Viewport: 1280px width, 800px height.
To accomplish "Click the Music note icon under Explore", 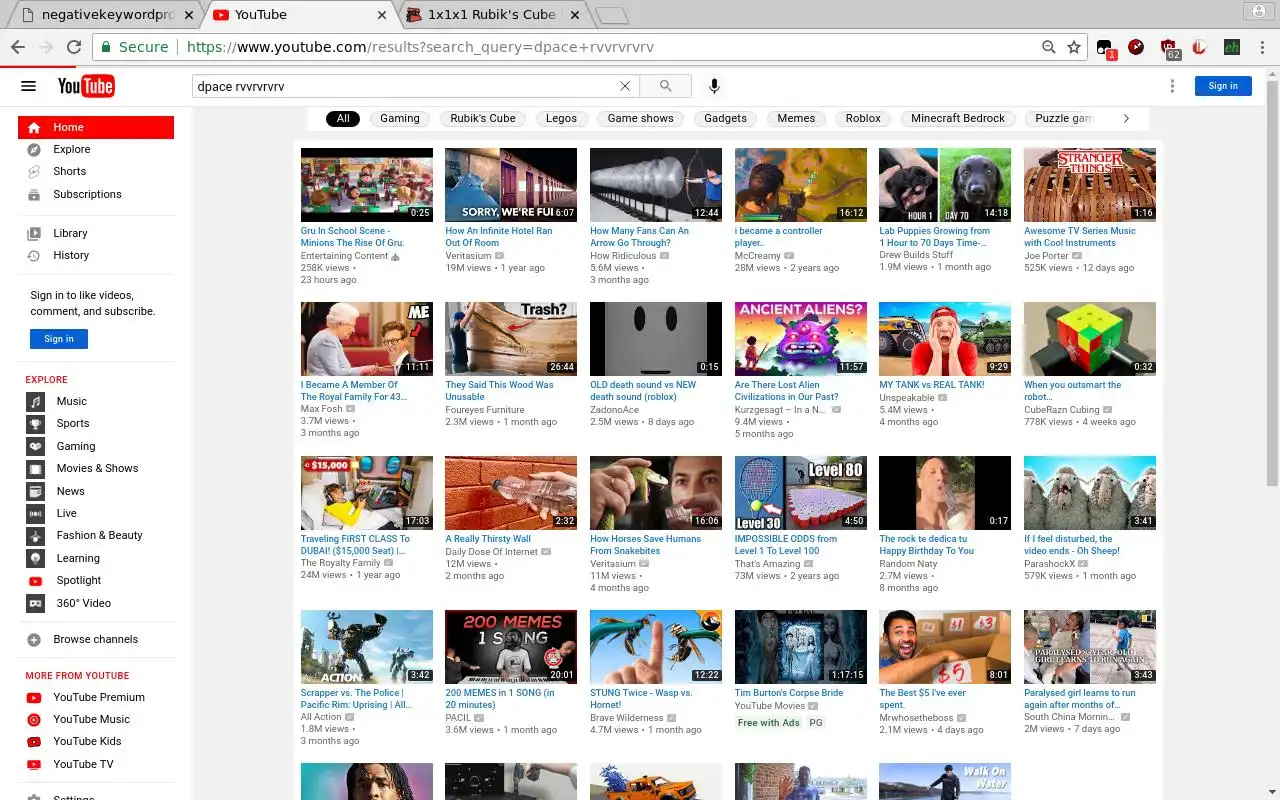I will 36,401.
